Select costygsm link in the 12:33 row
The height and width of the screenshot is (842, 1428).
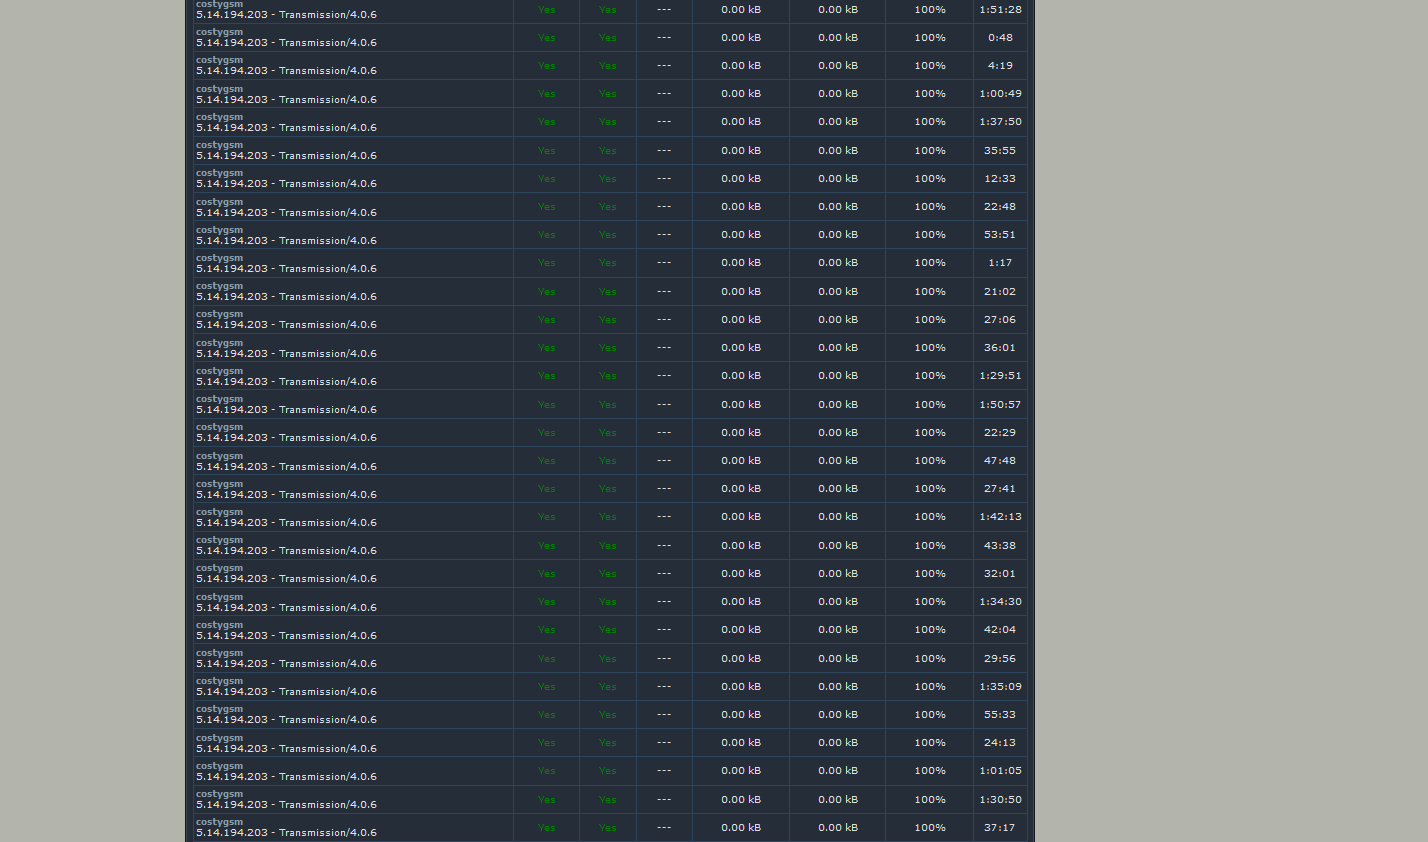click(x=219, y=173)
